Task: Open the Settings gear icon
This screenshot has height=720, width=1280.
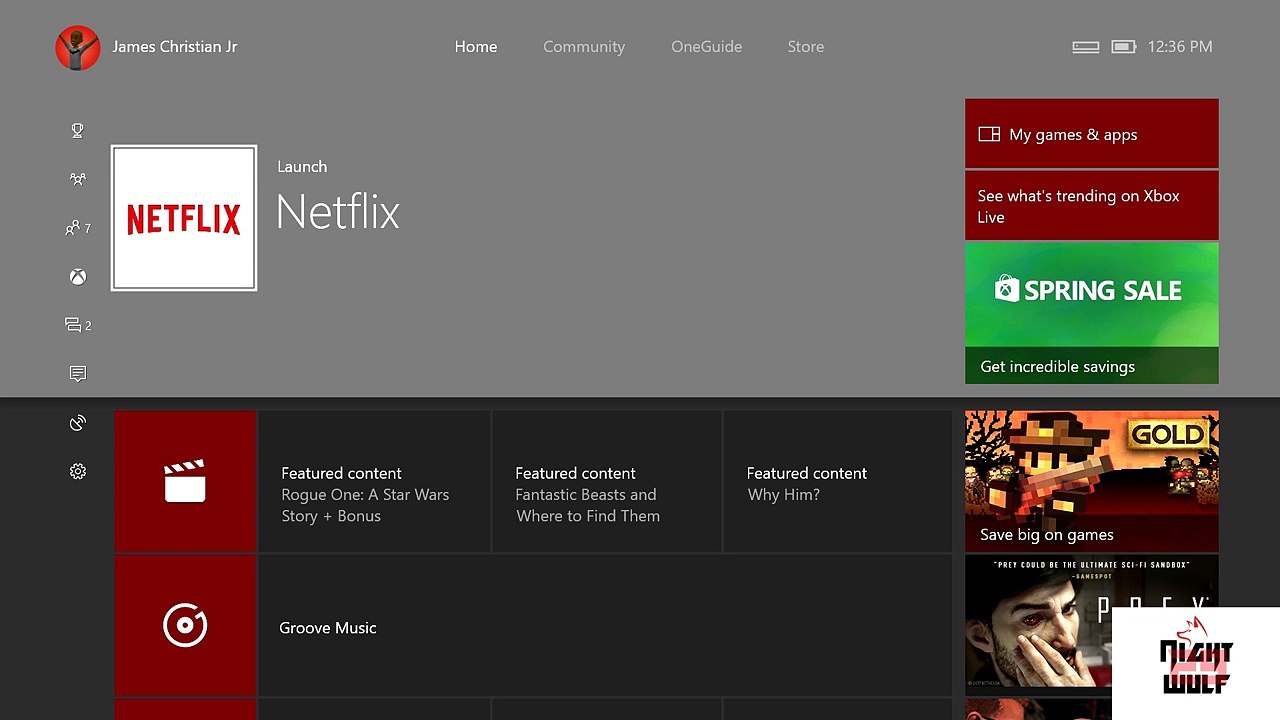Action: (77, 471)
